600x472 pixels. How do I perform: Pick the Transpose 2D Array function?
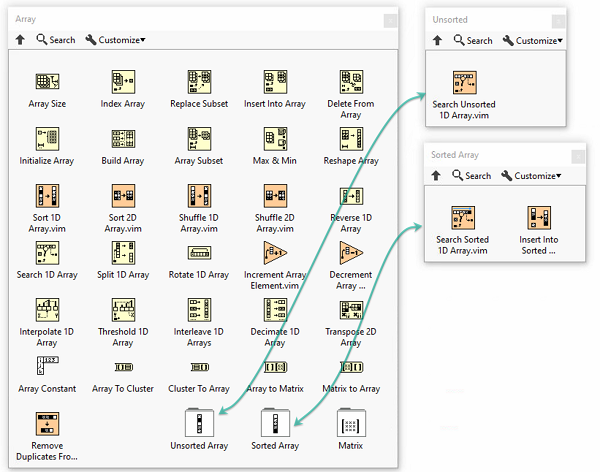point(351,310)
